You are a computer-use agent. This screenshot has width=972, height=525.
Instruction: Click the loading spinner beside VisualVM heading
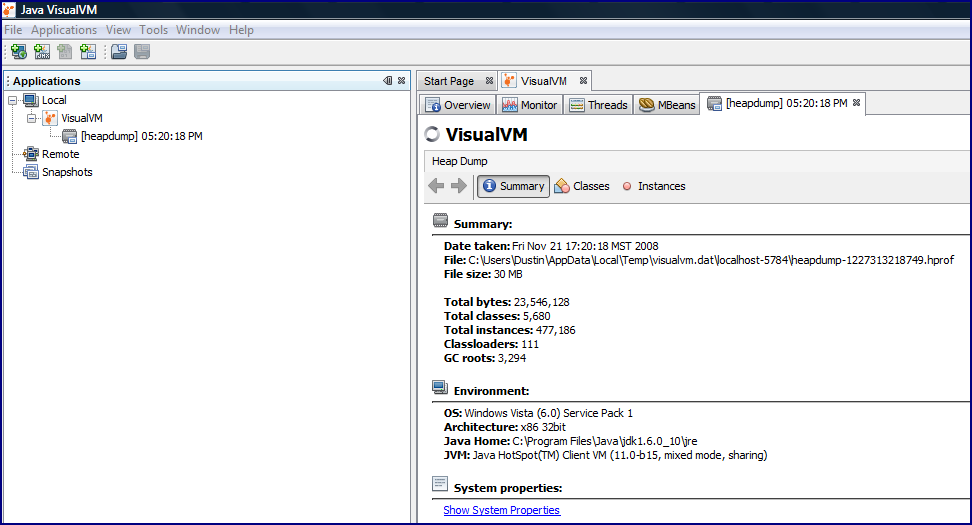(x=432, y=135)
